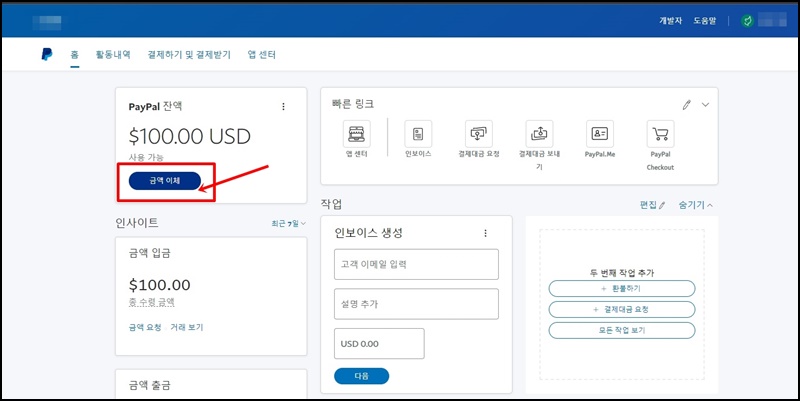Open the 앱 센터 tab

(262, 55)
